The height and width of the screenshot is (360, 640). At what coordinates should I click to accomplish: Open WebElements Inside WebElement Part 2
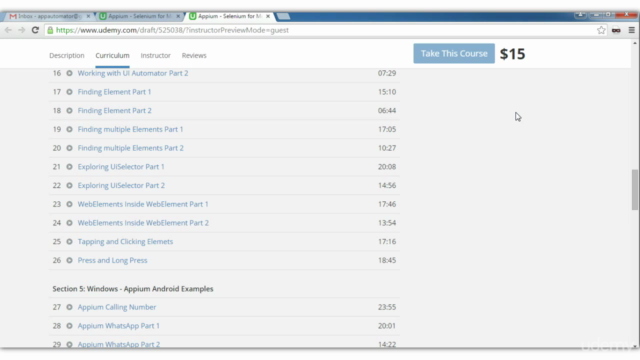(143, 223)
